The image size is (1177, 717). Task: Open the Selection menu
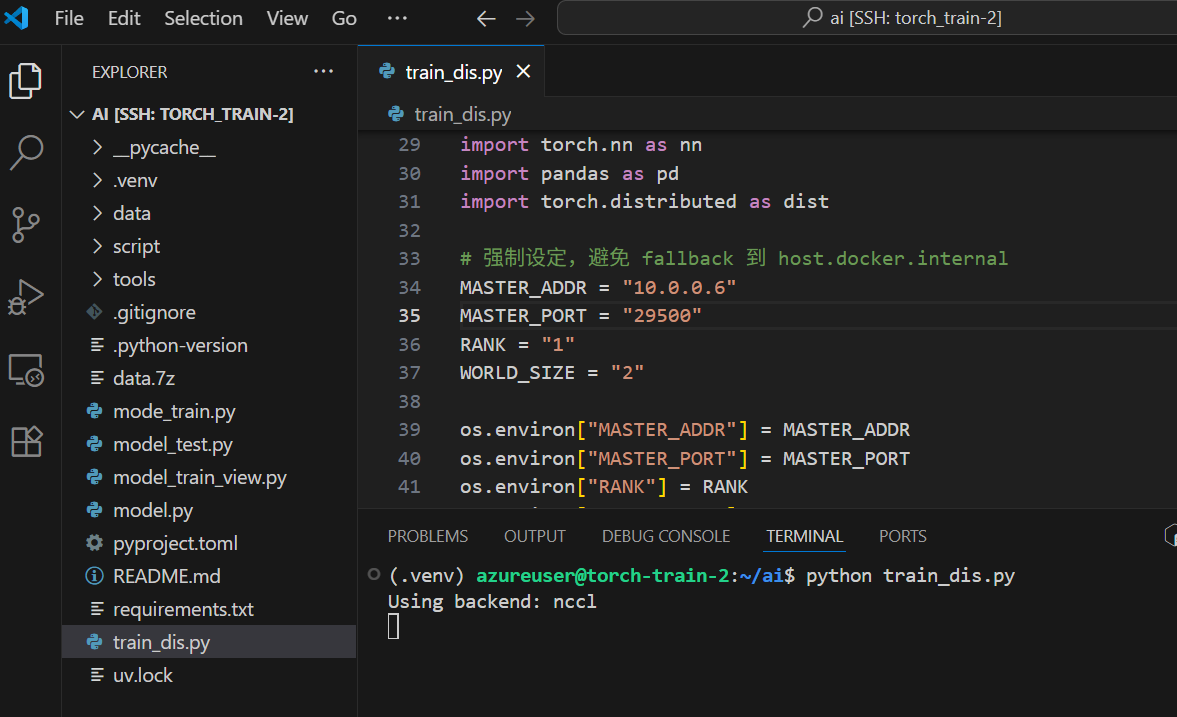pos(203,19)
